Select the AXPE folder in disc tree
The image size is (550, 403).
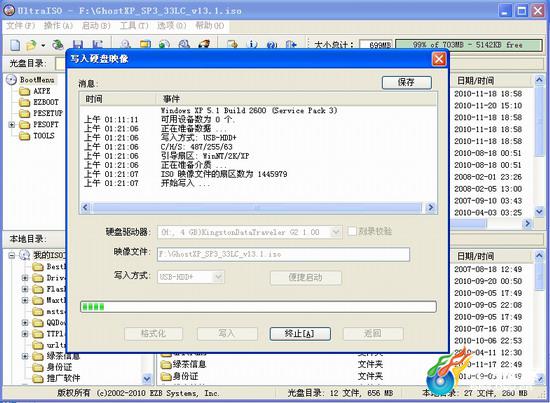pyautogui.click(x=42, y=91)
